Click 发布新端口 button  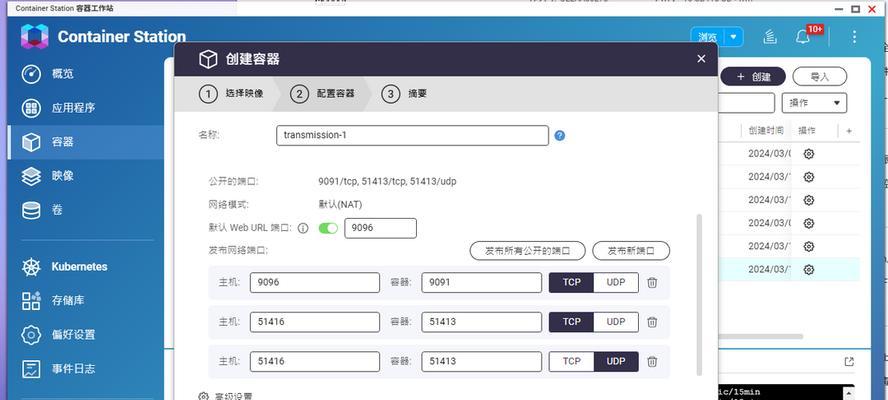631,250
